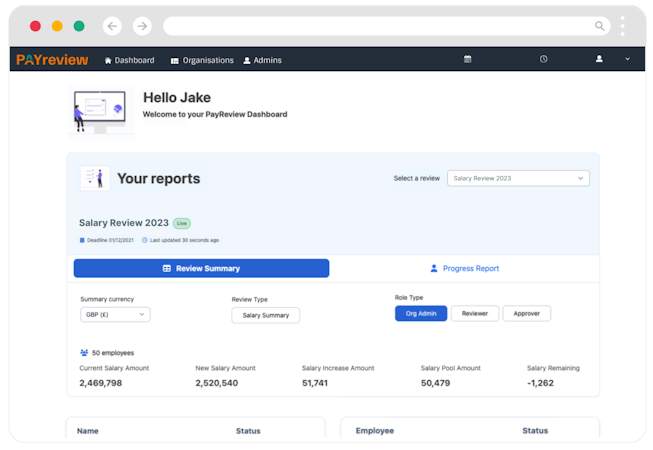Open the Admins nav item
This screenshot has width=653, height=450.
click(x=262, y=60)
